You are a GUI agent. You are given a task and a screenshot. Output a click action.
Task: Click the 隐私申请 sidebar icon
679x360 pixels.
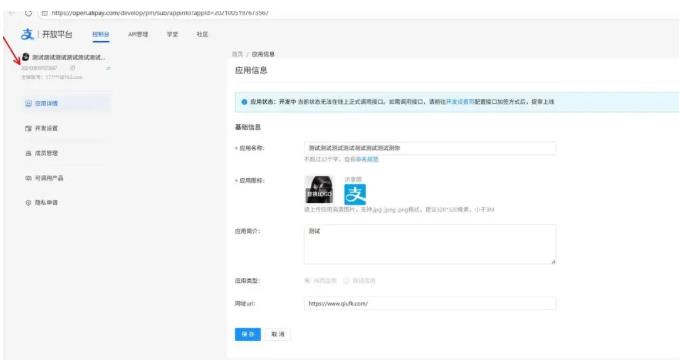click(28, 202)
